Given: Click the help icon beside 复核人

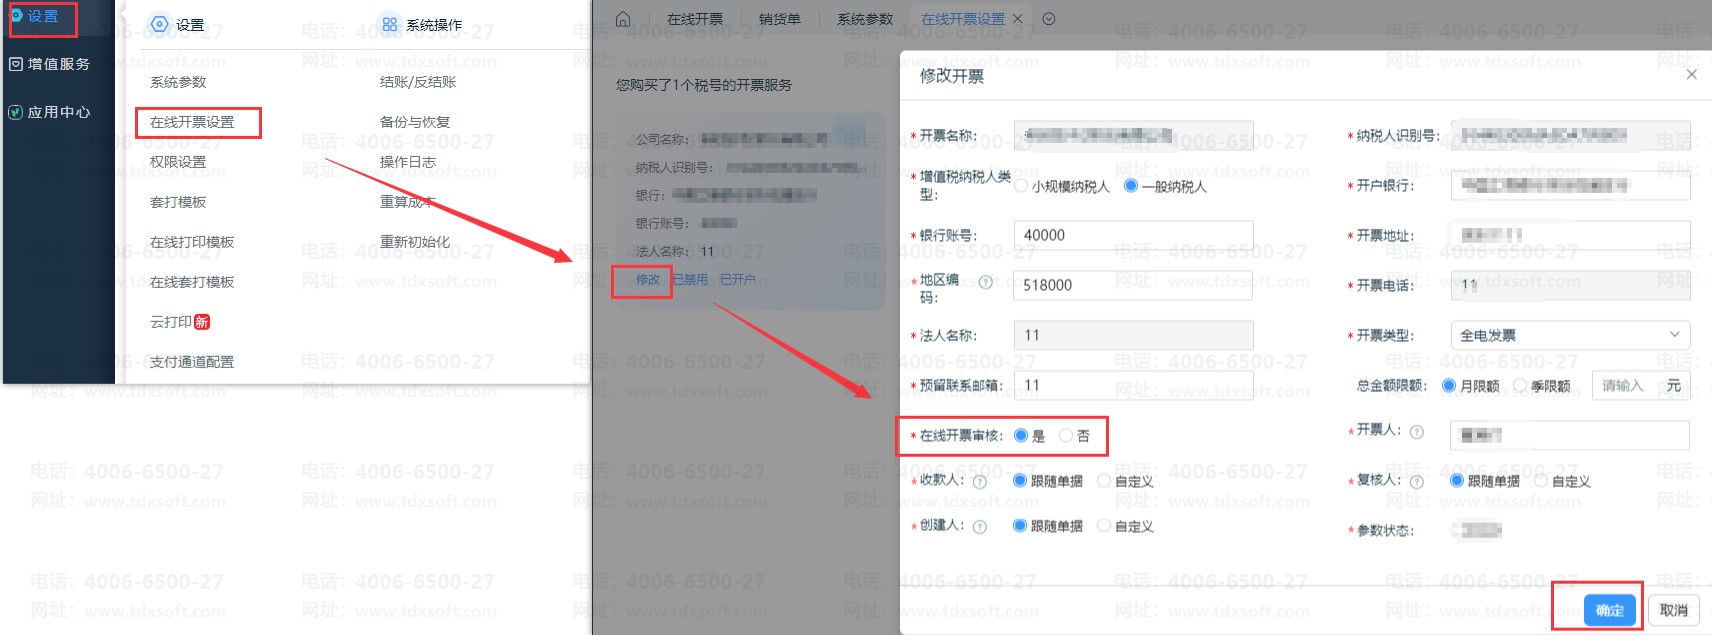Looking at the screenshot, I should pyautogui.click(x=1416, y=482).
